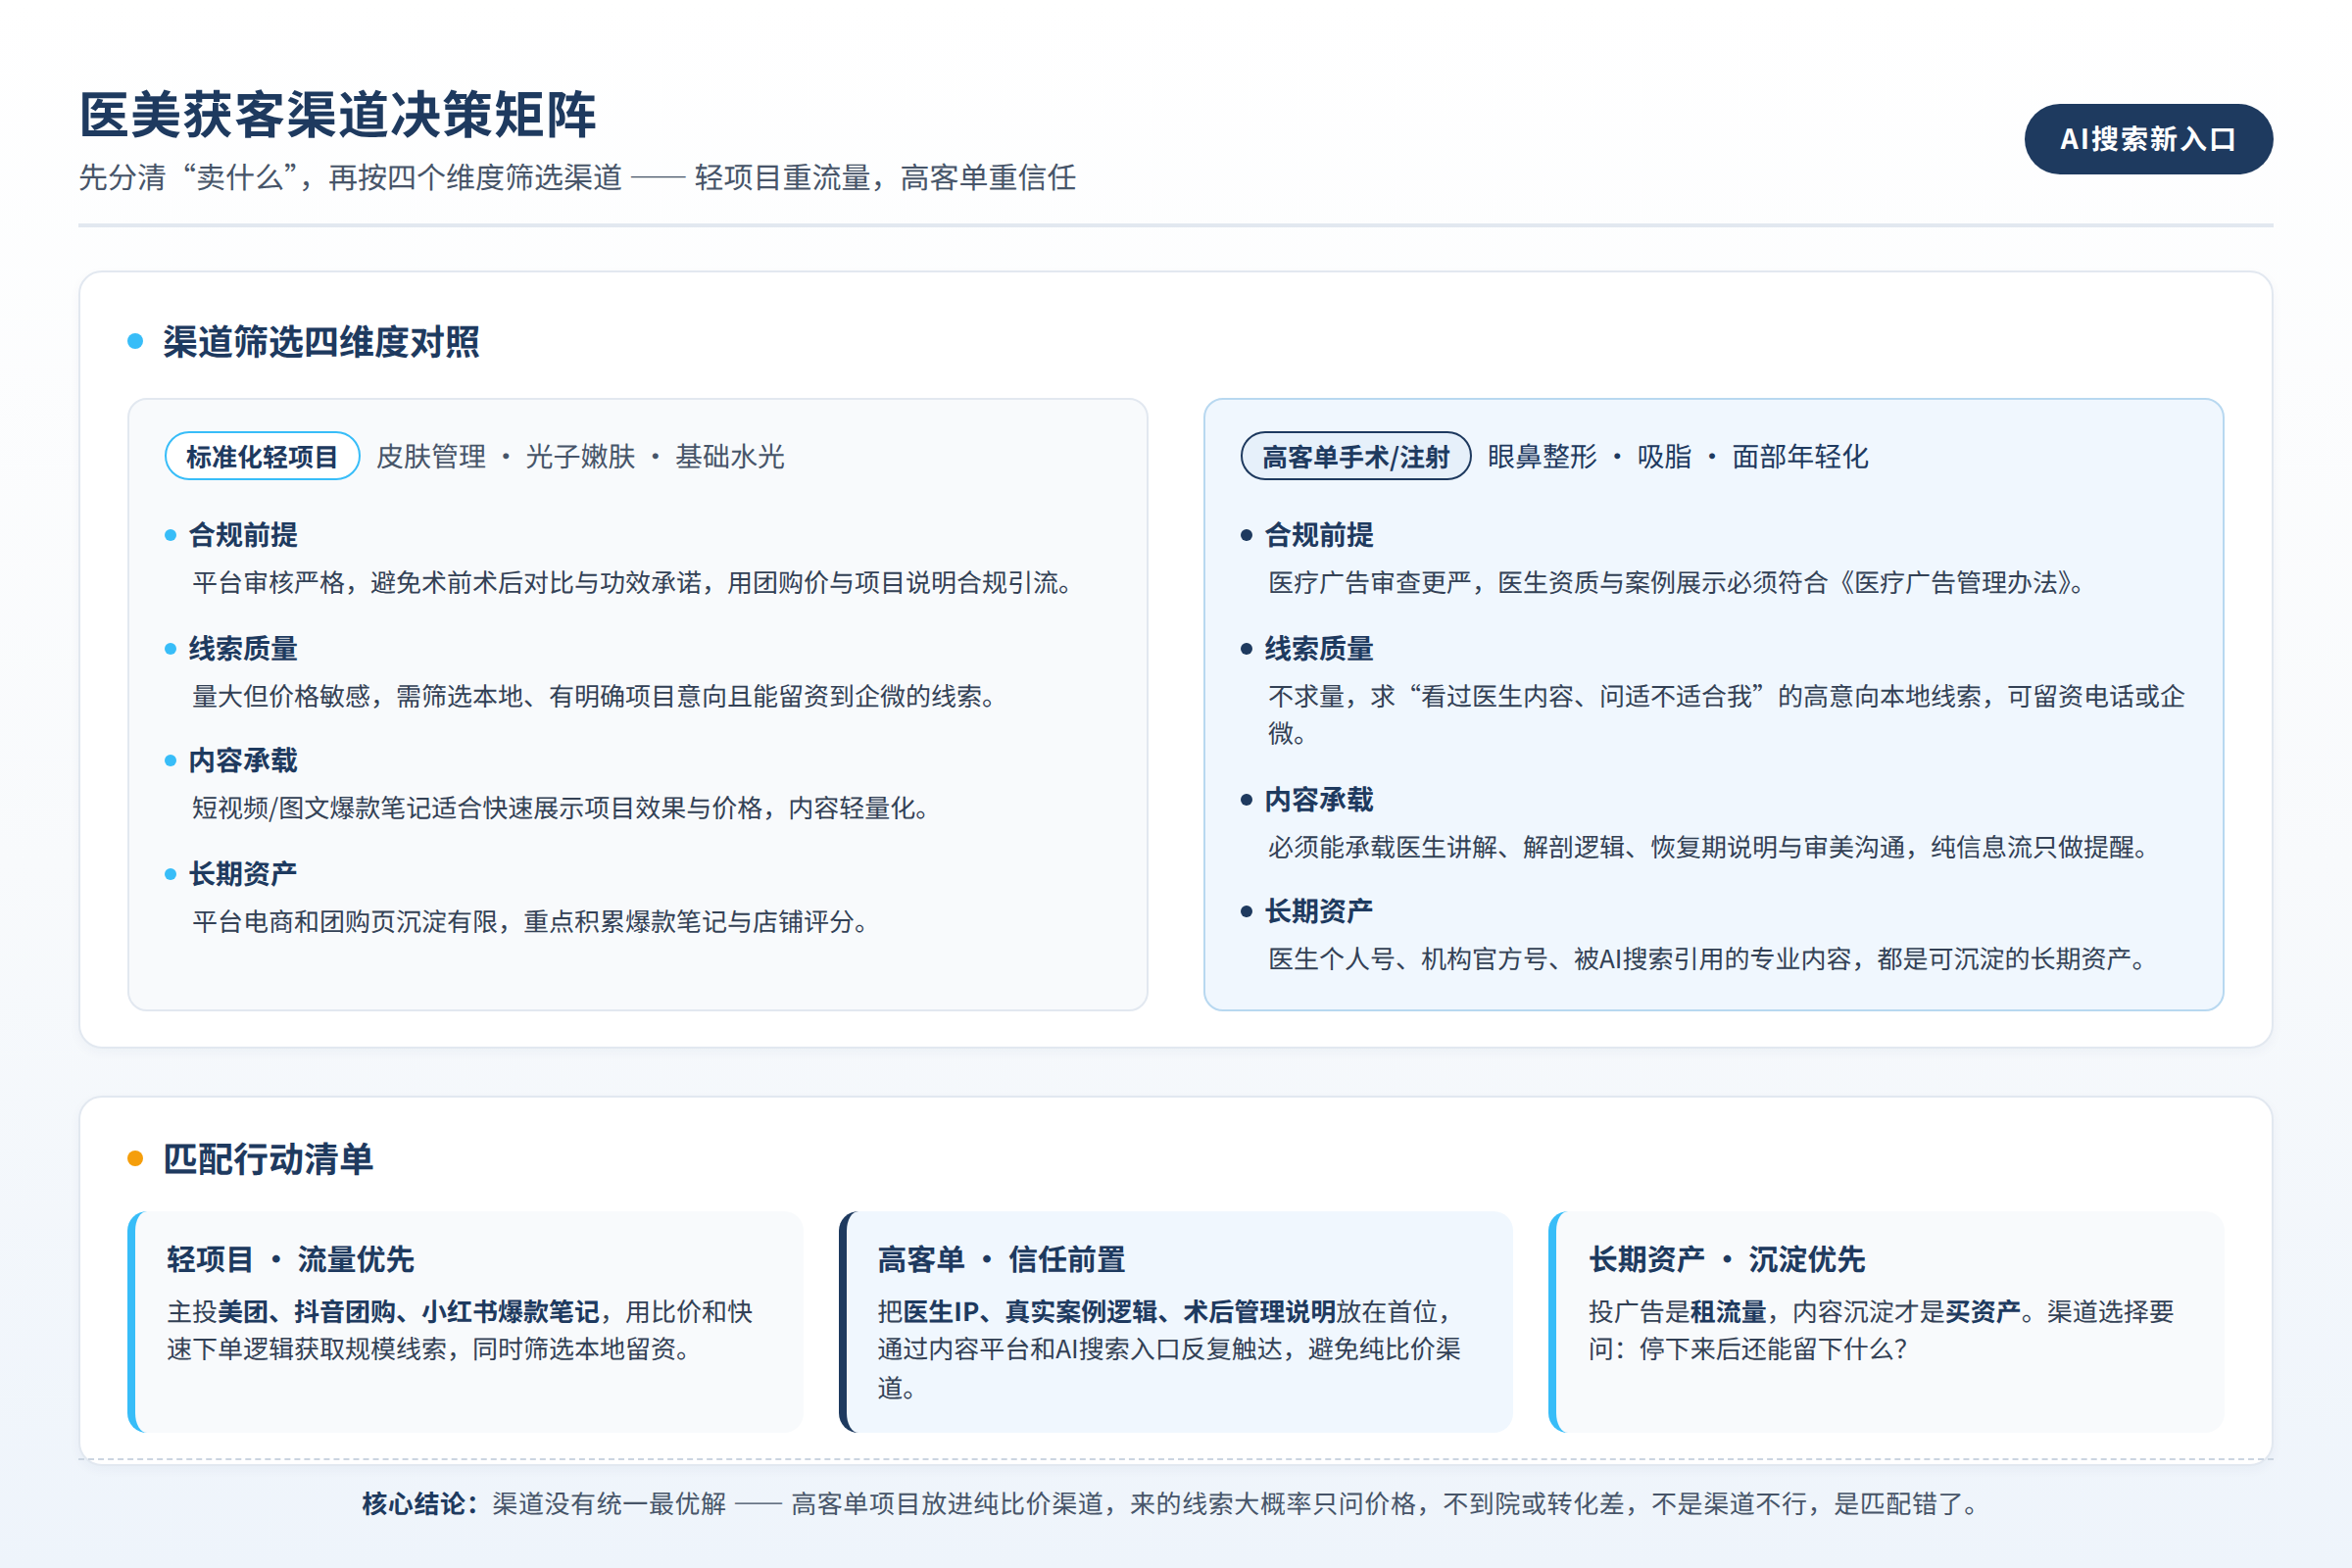Click the paragraph starting 主投美团、抖音团购
This screenshot has width=2352, height=1568.
pos(460,1331)
